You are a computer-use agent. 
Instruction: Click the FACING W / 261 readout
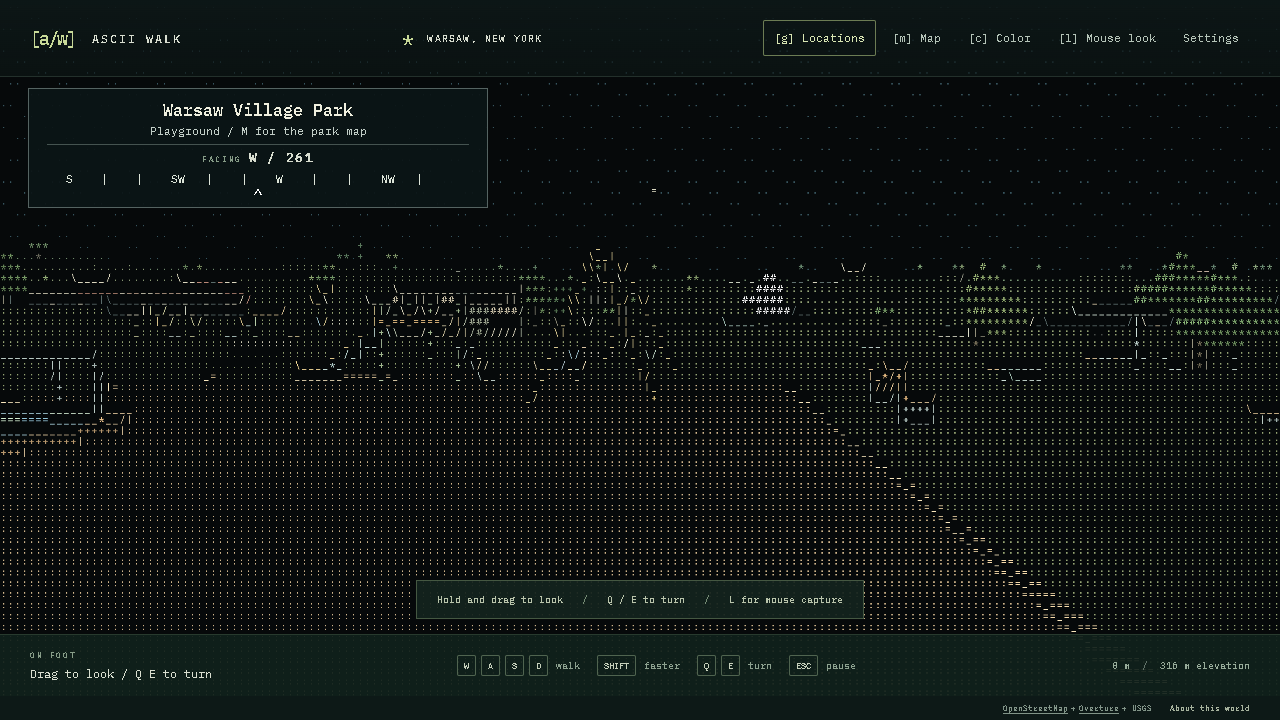pyautogui.click(x=258, y=158)
